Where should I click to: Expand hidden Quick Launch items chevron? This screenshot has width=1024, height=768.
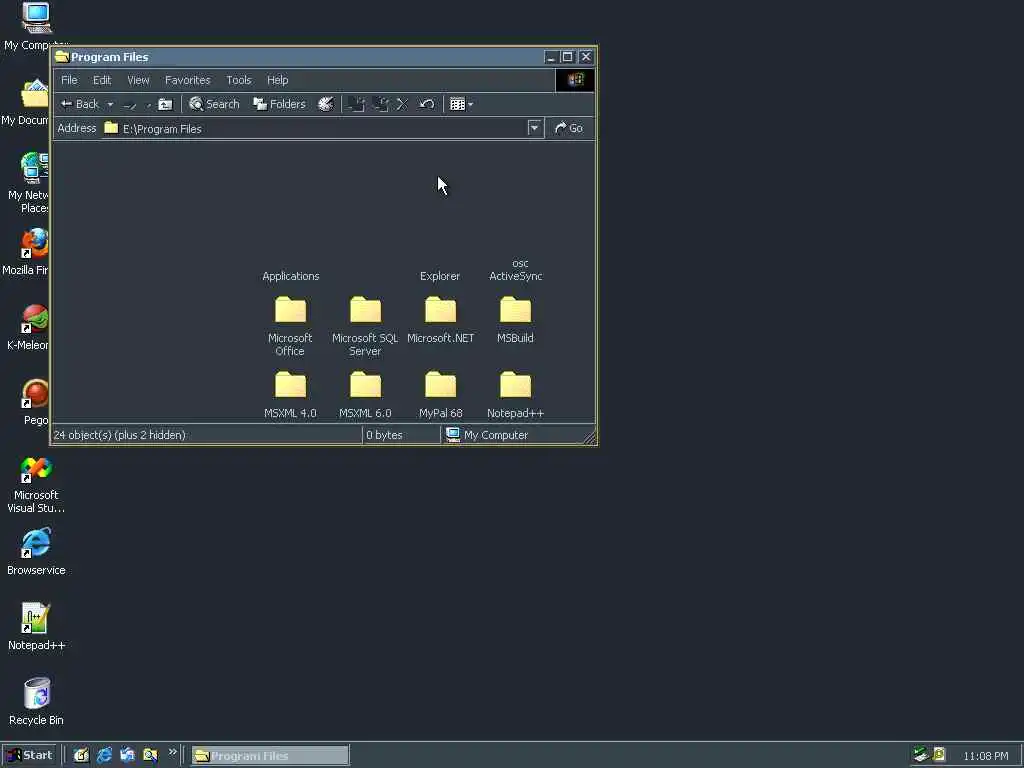172,752
